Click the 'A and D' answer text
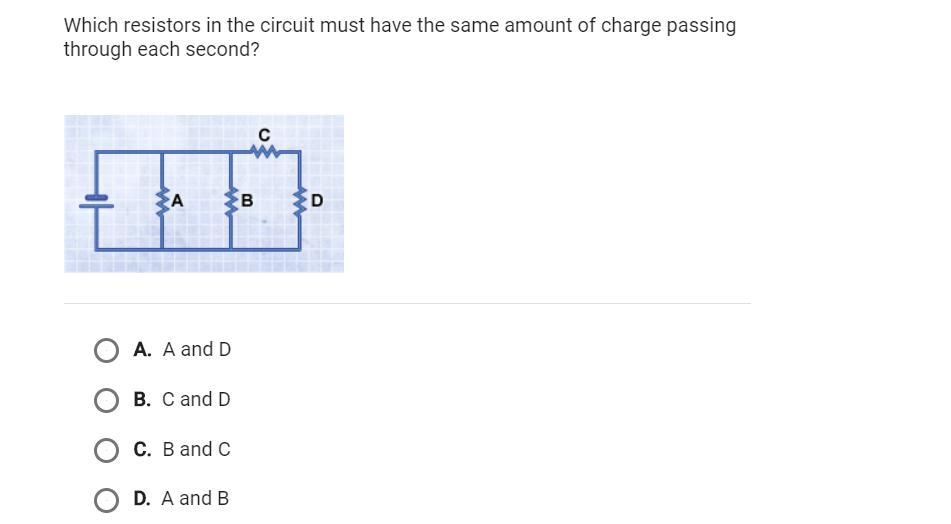The image size is (951, 524). tap(196, 350)
